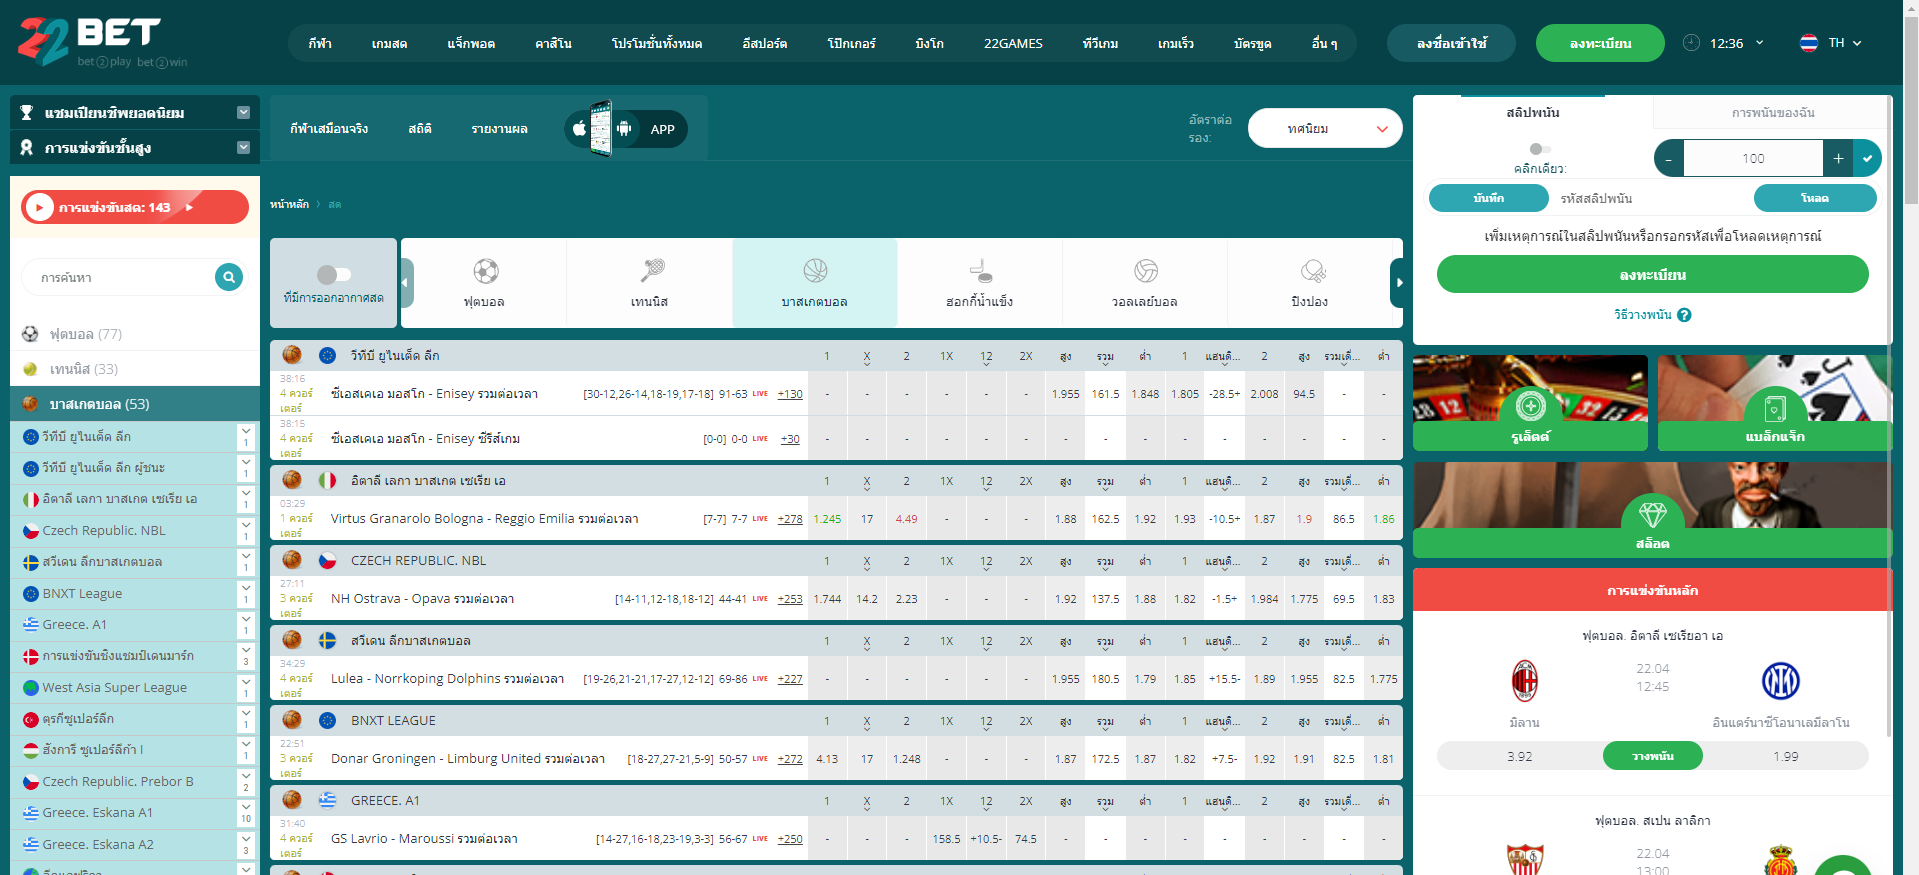Viewport: 1919px width, 875px height.
Task: Toggle the live broadcast filter switch
Action: tap(334, 274)
